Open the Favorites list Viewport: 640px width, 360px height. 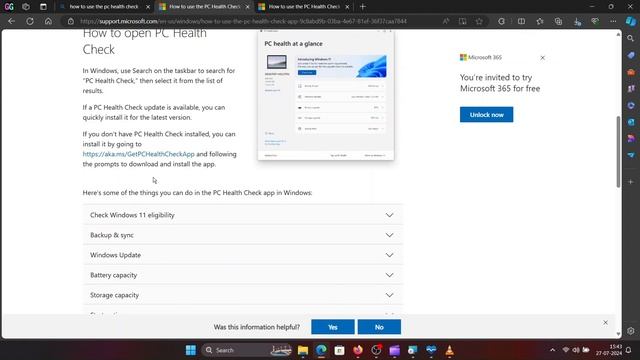coord(540,21)
